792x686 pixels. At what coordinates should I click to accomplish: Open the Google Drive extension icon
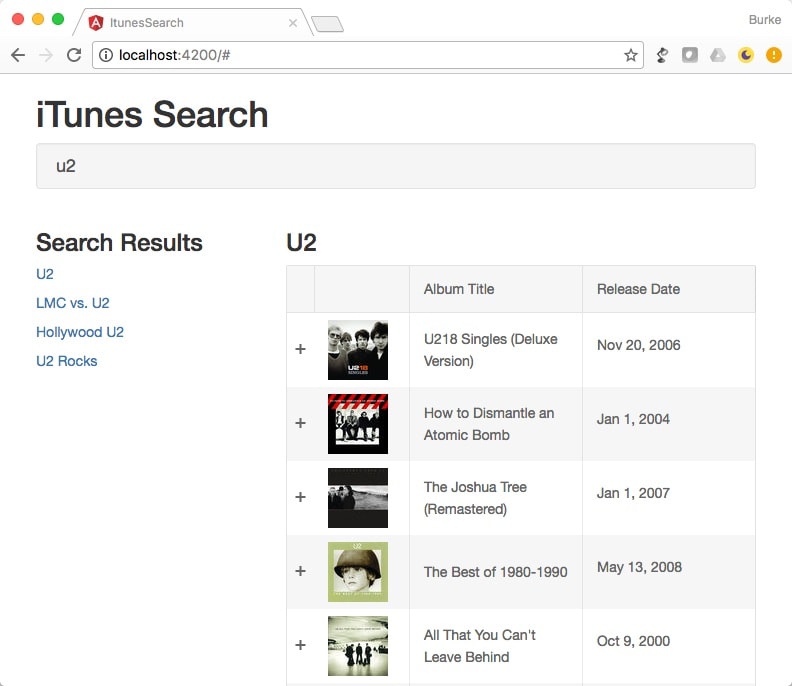click(718, 55)
